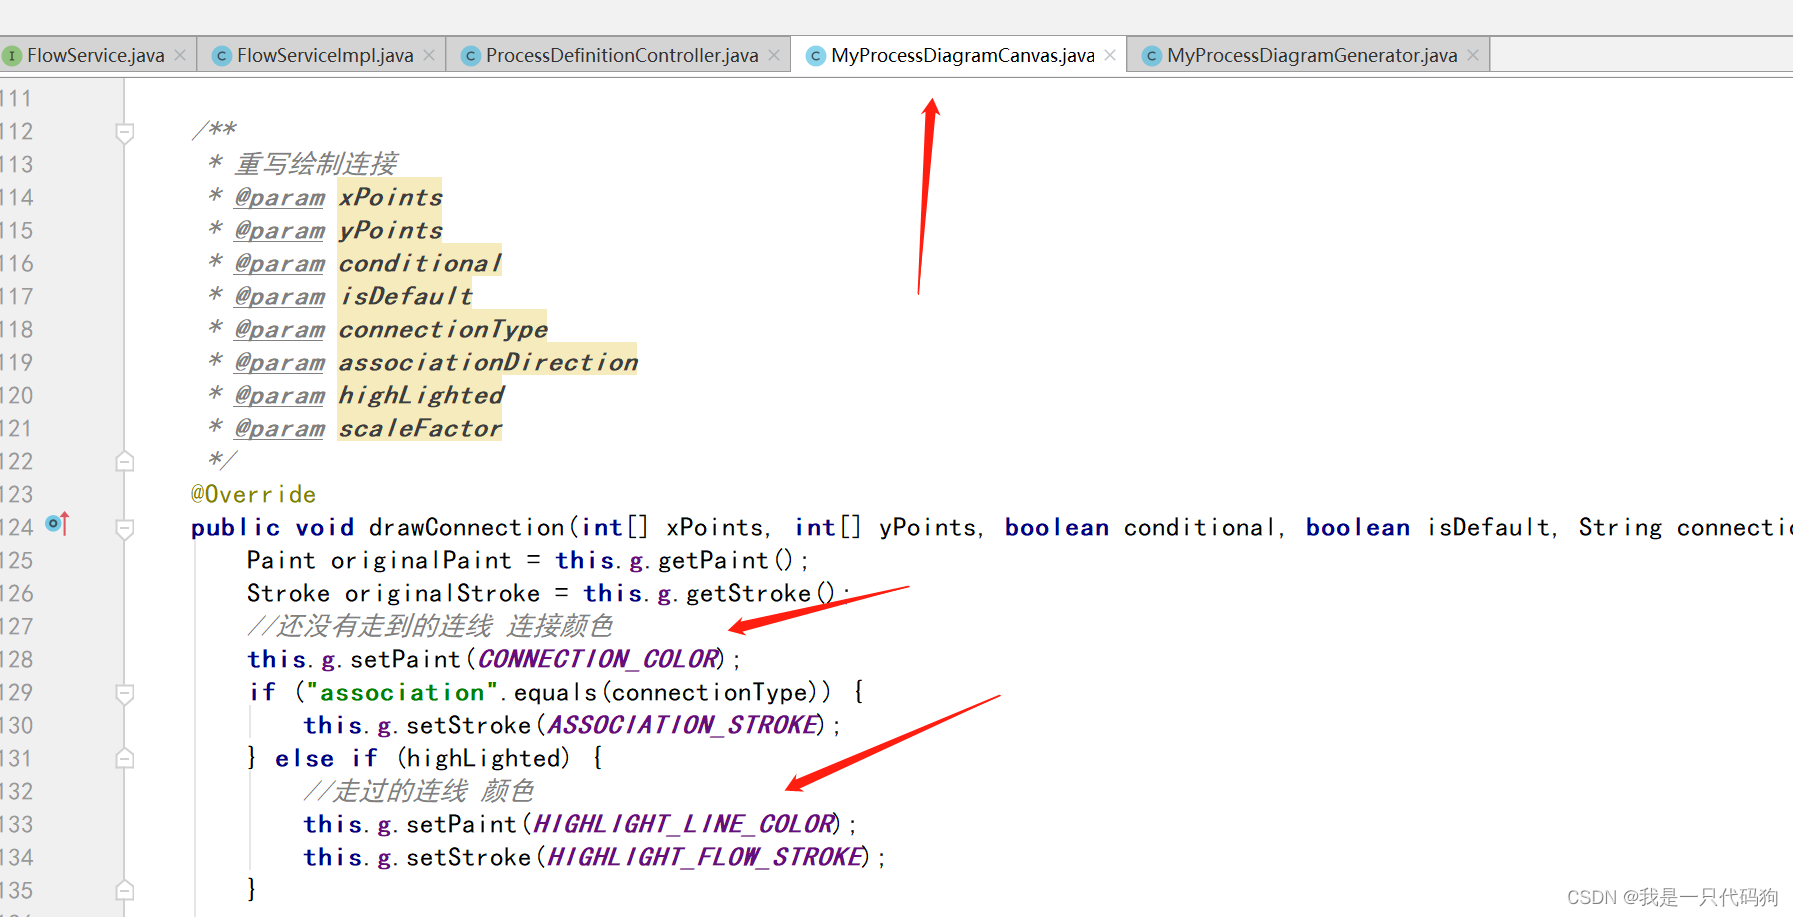Screen dimensions: 1793x917
Task: Click the fold end marker at line 135
Action: coord(124,889)
